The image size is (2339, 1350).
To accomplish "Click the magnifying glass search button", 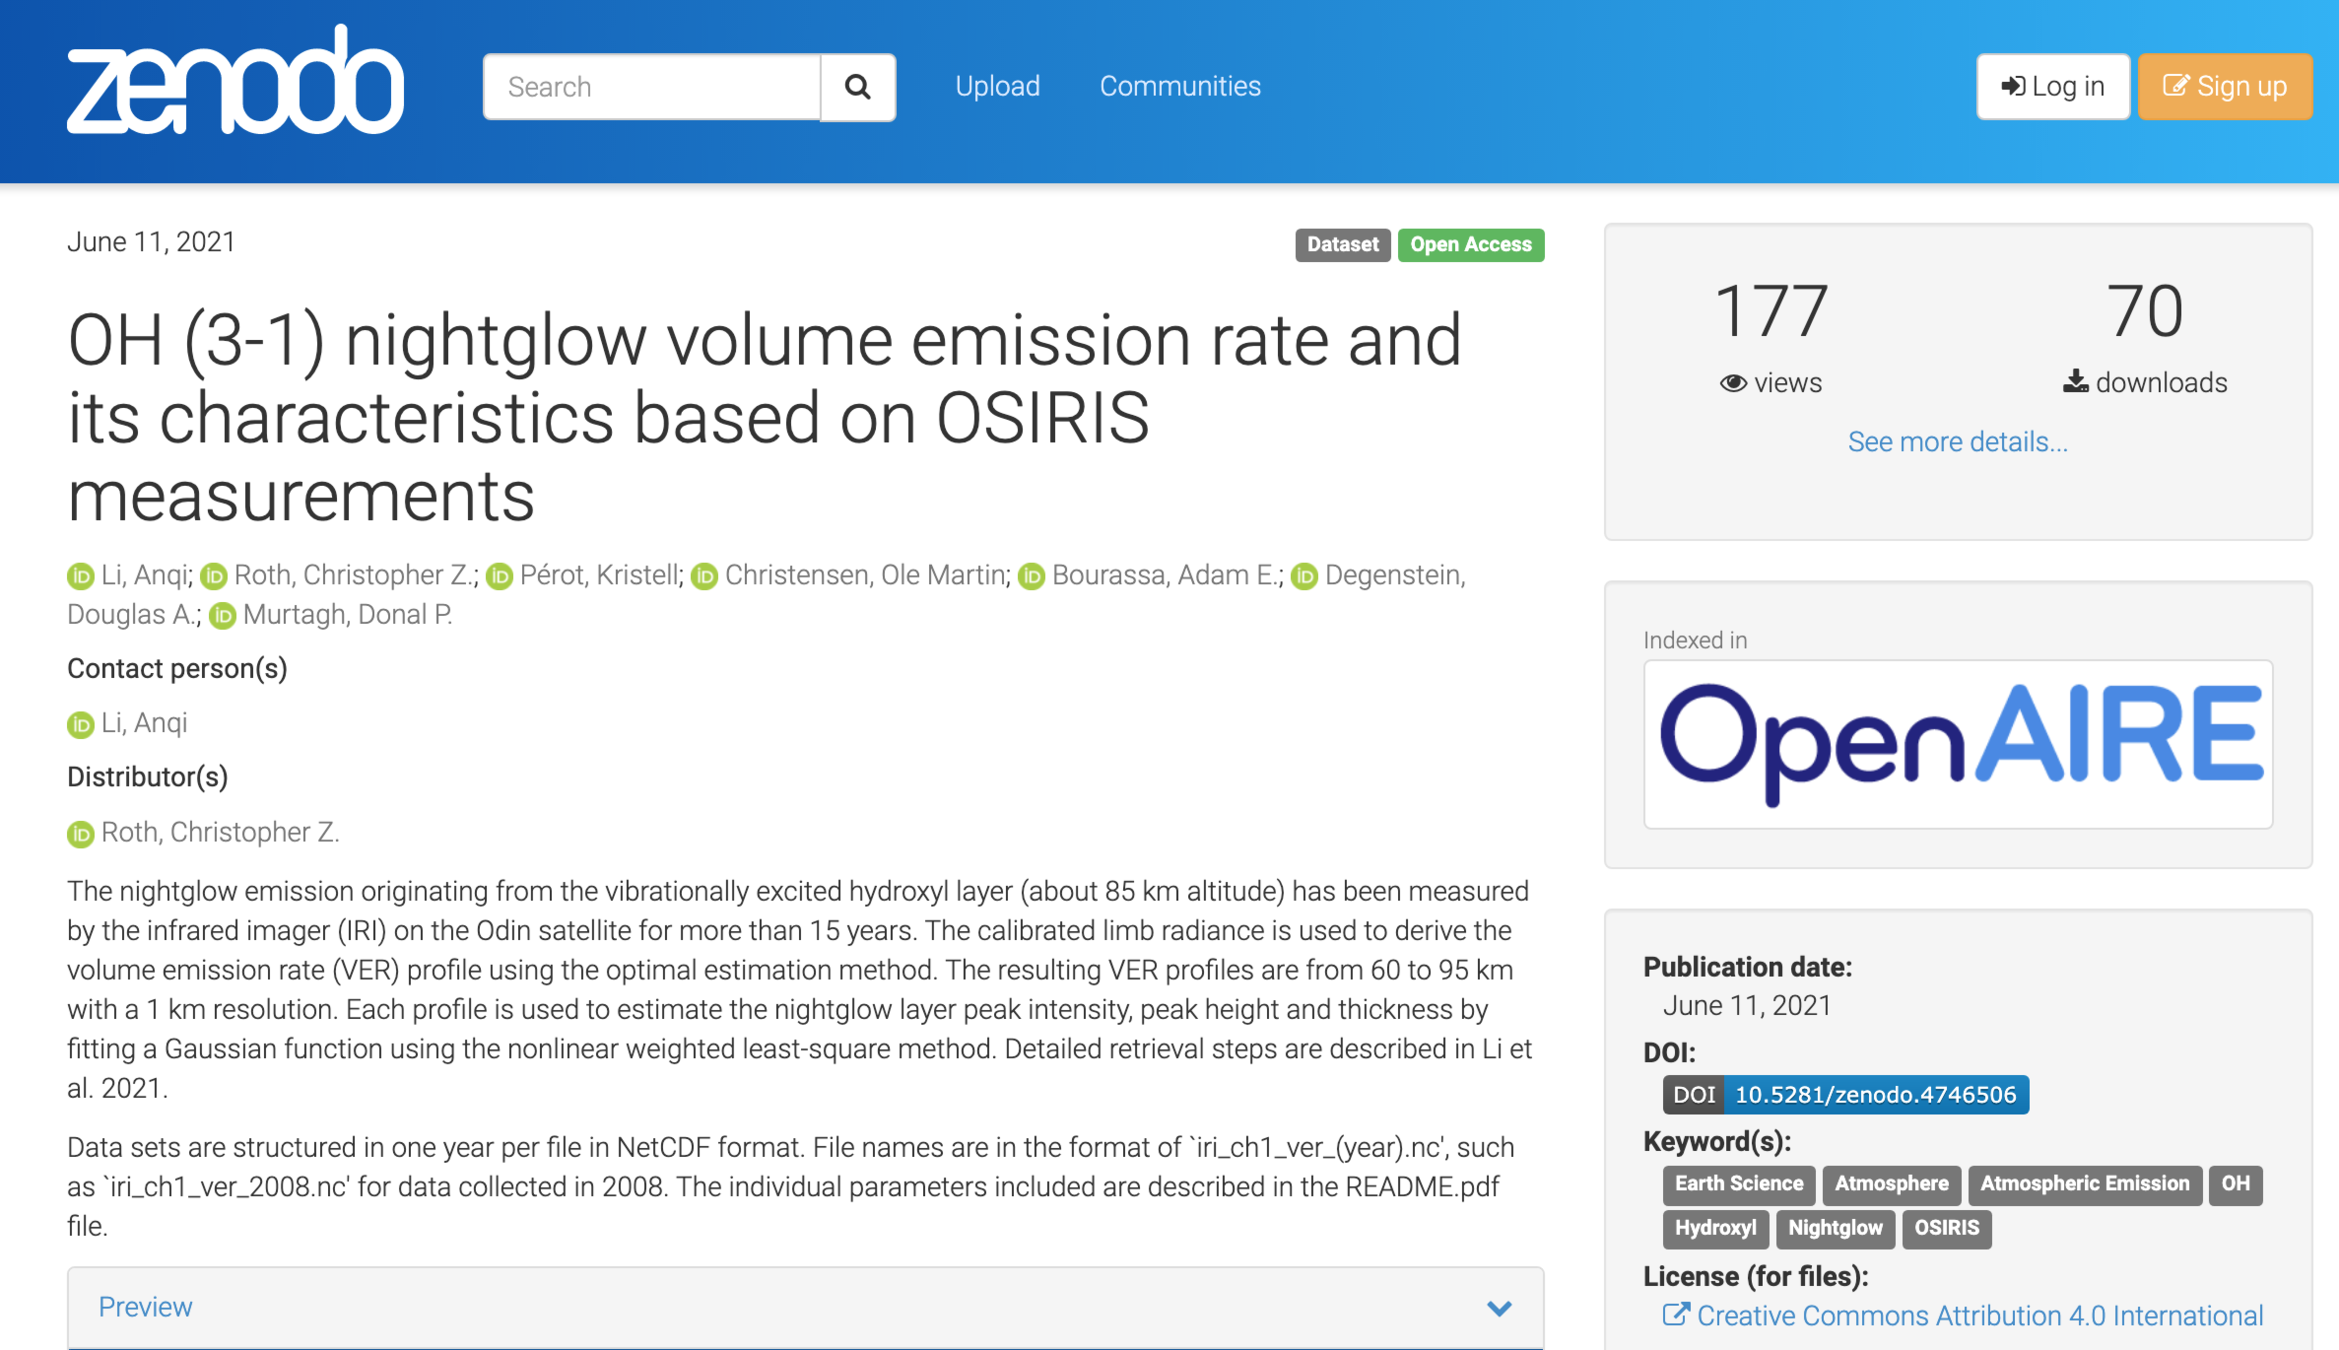I will point(857,87).
